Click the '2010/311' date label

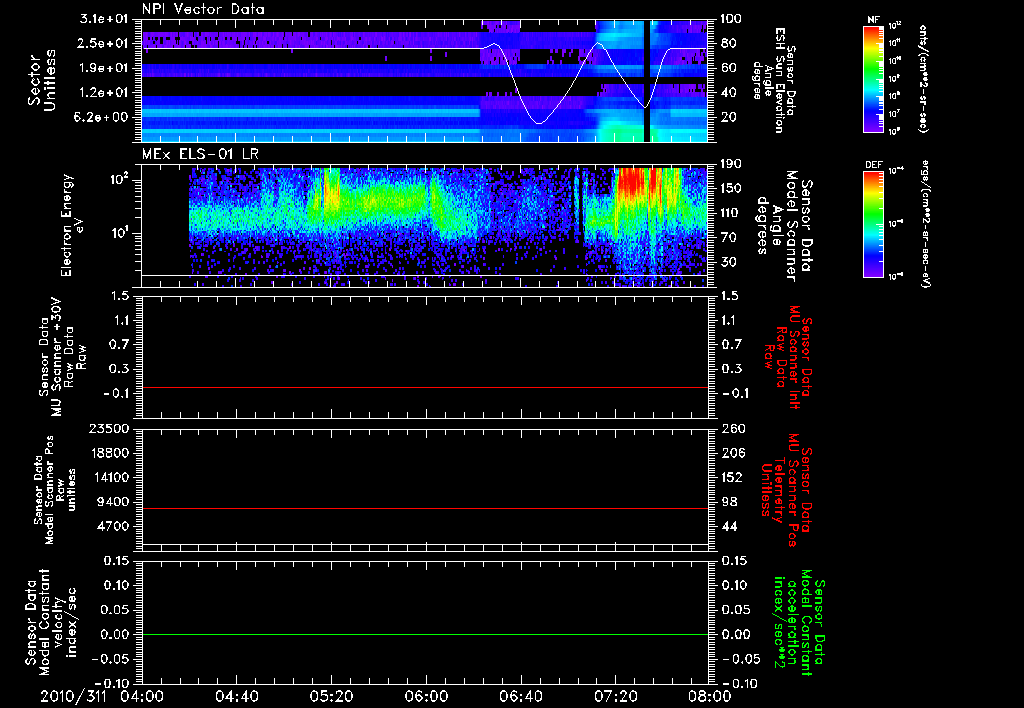click(x=72, y=696)
